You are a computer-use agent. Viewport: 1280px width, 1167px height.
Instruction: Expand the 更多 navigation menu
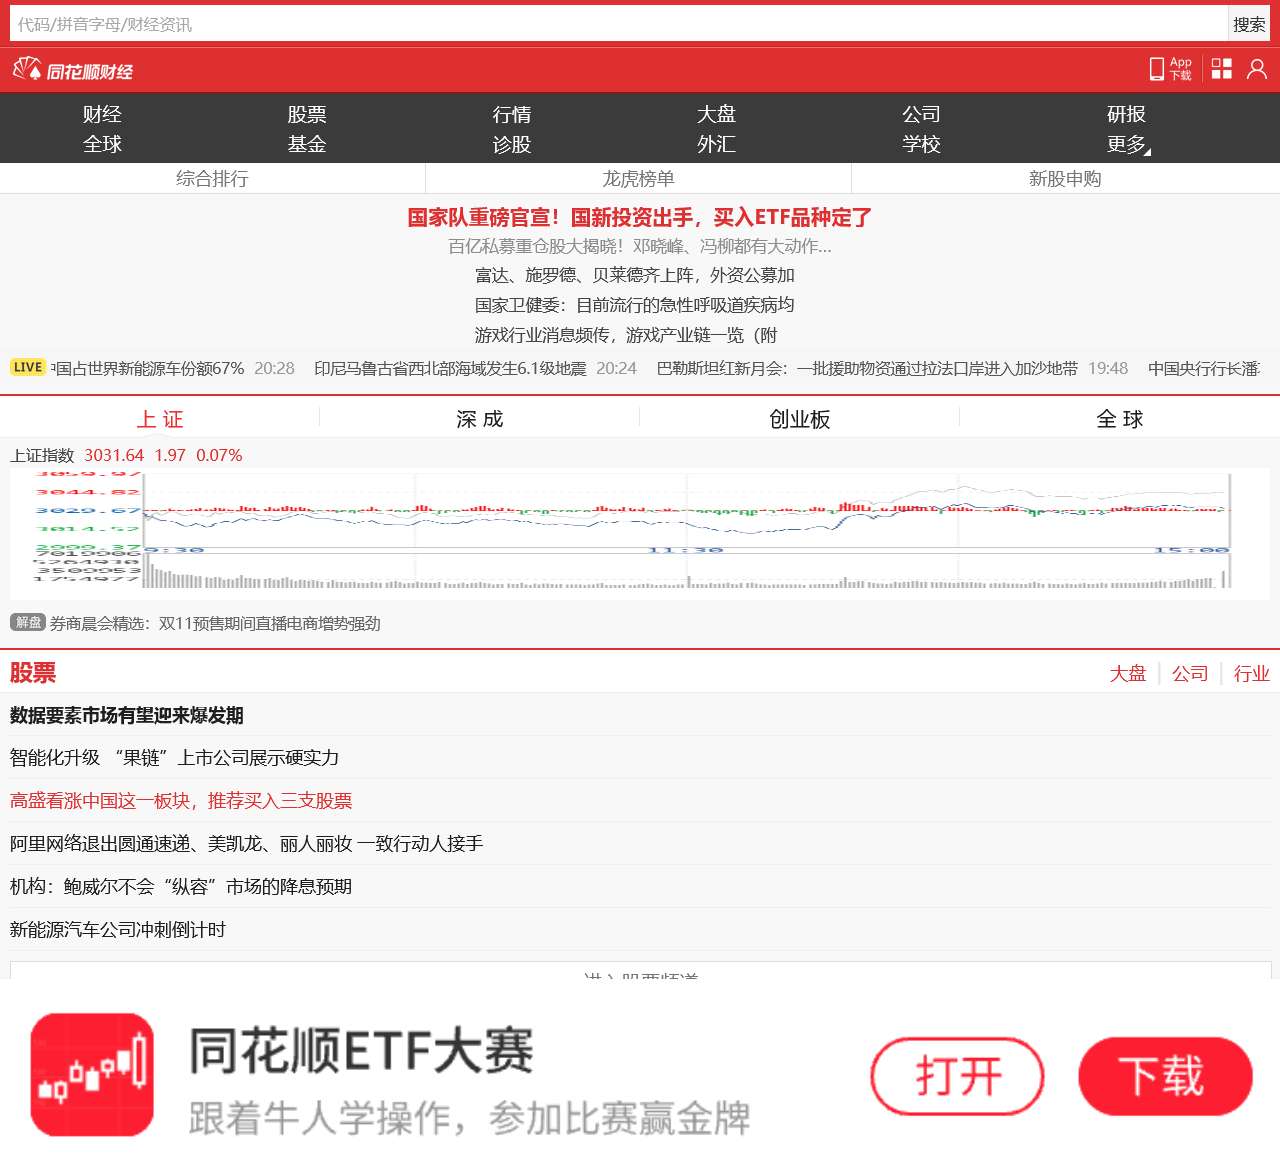1128,144
